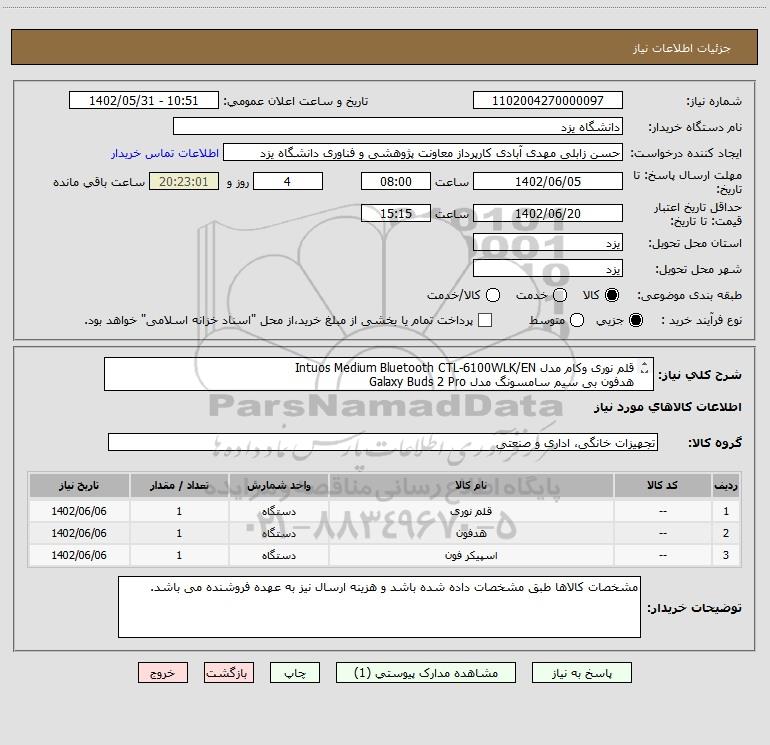Click ردیف column header
The image size is (770, 745).
(726, 486)
